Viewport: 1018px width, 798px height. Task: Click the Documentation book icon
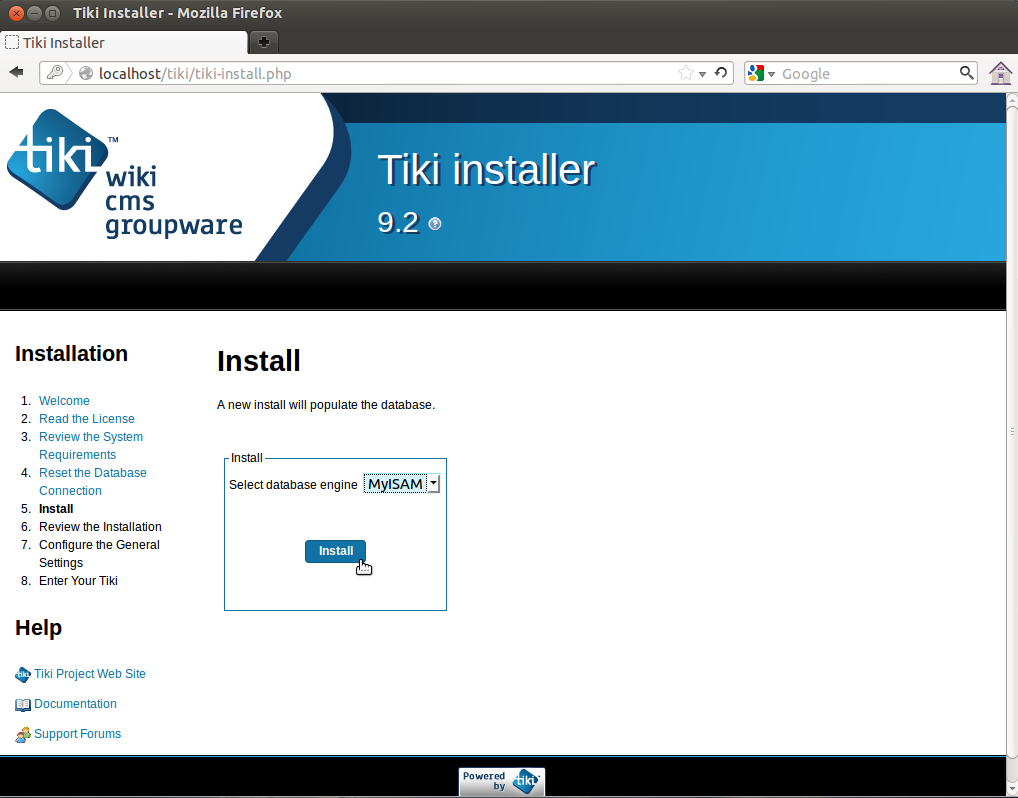click(x=22, y=704)
